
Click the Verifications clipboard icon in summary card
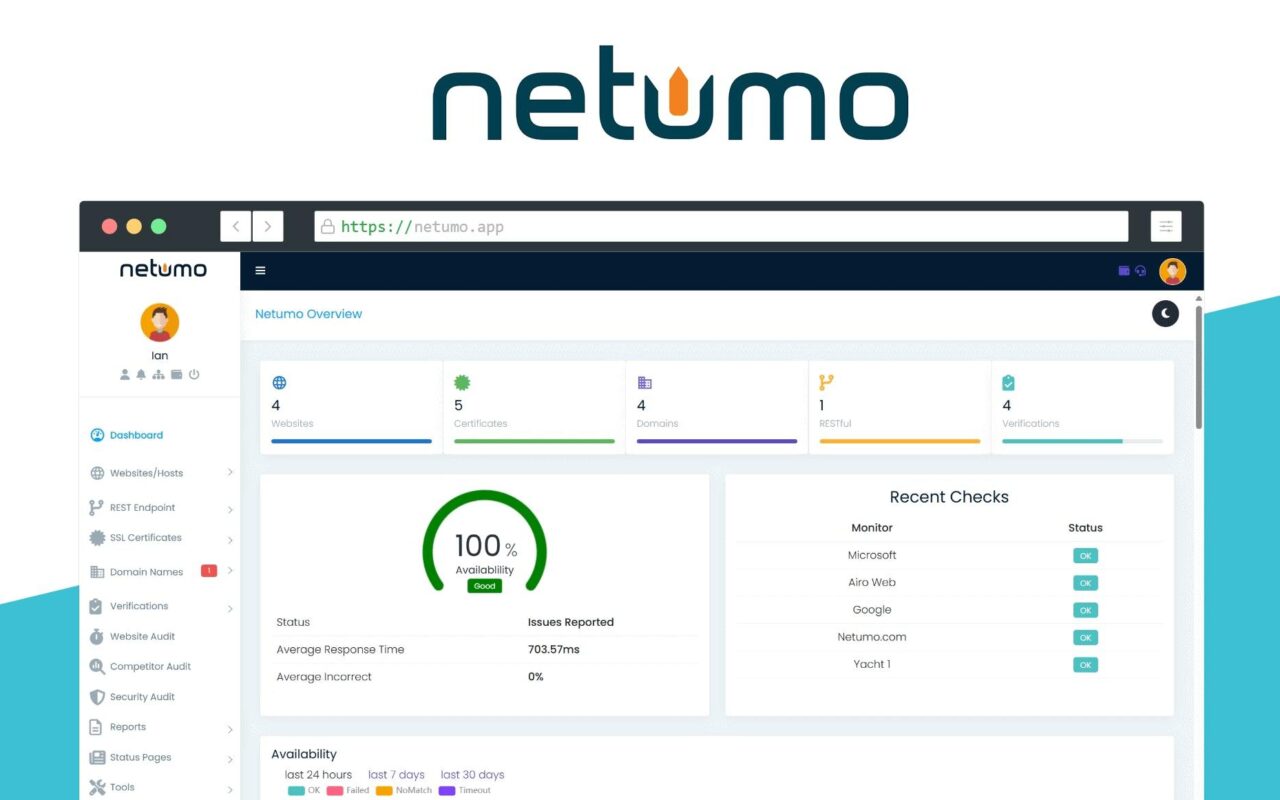pyautogui.click(x=1009, y=382)
